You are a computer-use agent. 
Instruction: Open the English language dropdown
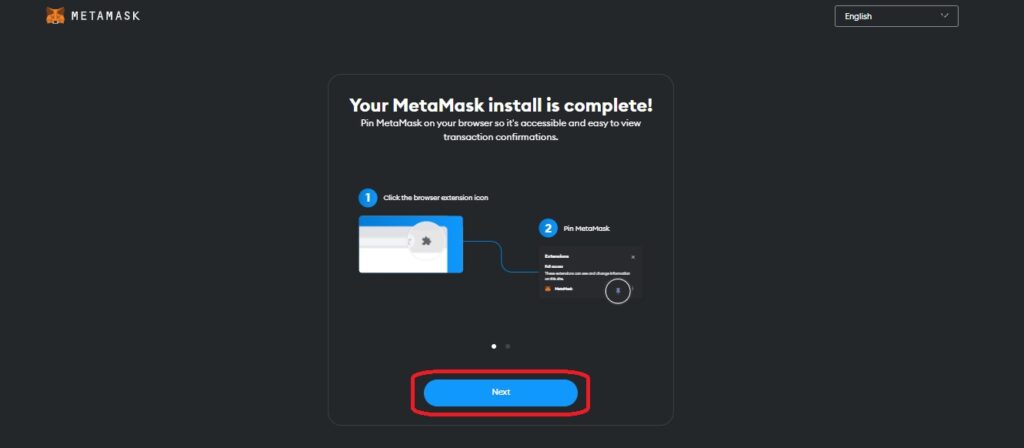(x=896, y=16)
